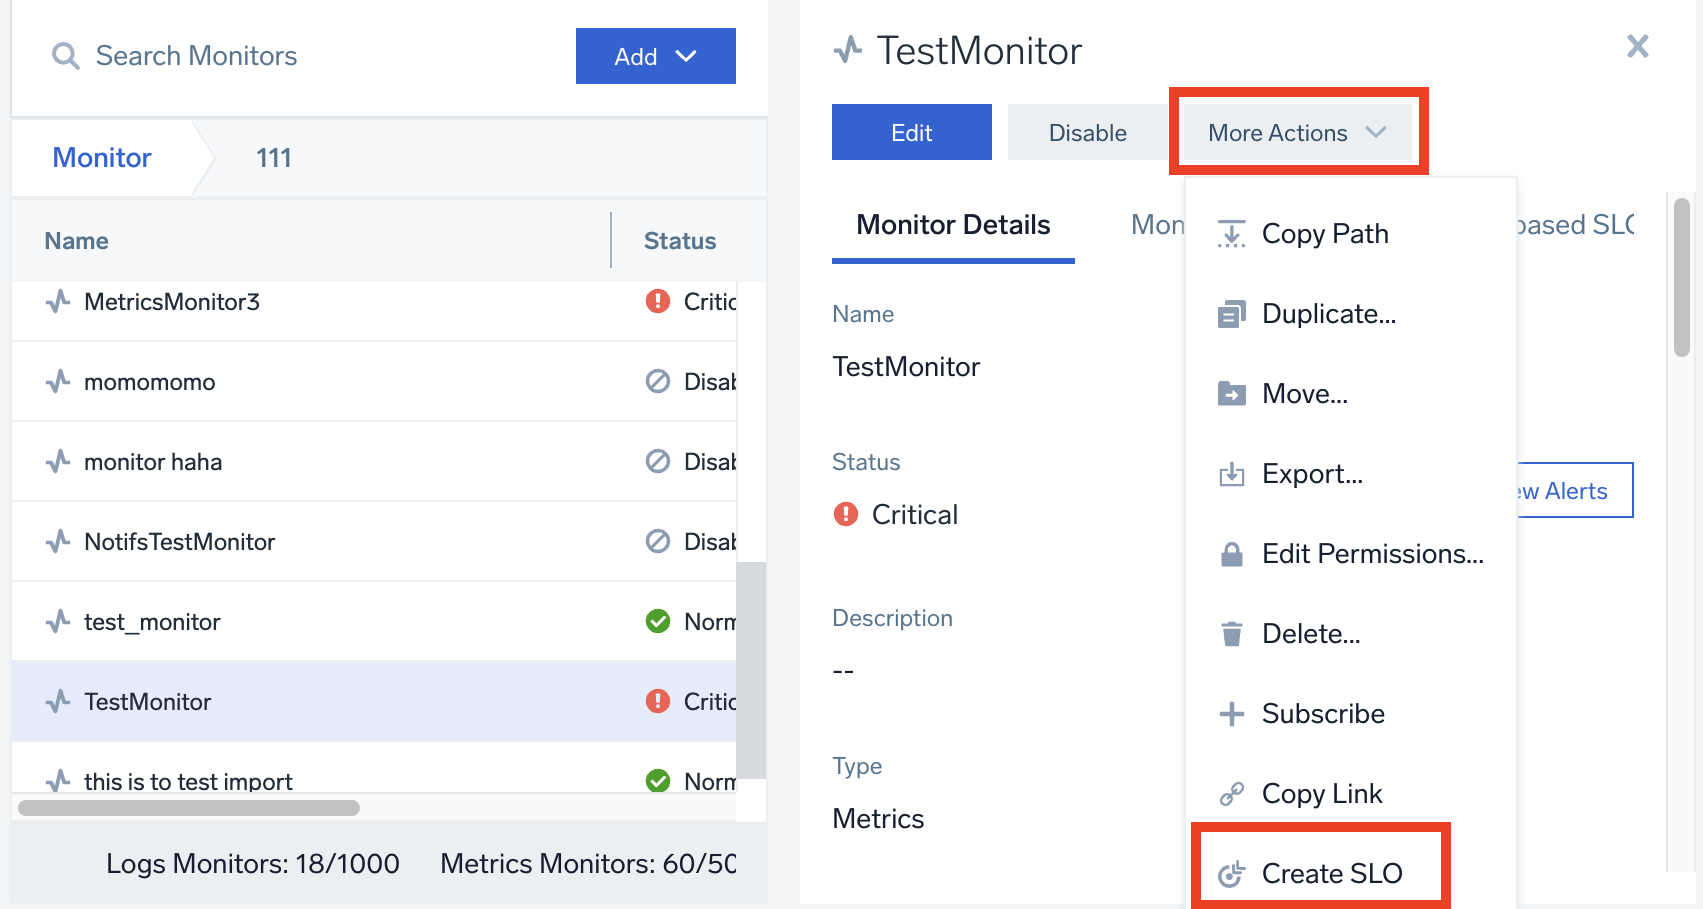Viewport: 1703px width, 909px height.
Task: Click the search magnifier icon
Action: point(64,56)
